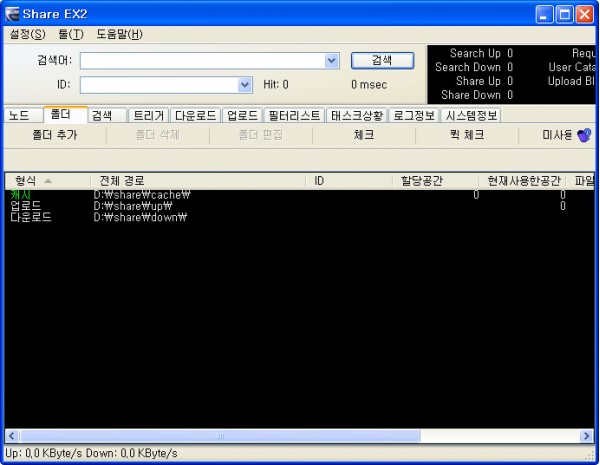Expand the 검색어 dropdown arrow
The height and width of the screenshot is (465, 600).
click(x=331, y=61)
